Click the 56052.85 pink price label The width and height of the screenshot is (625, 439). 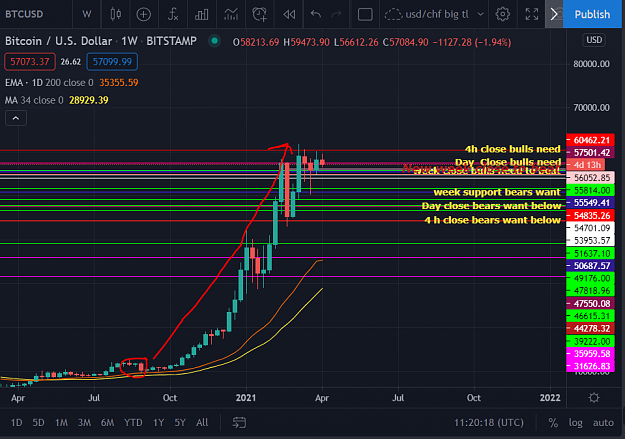coord(590,177)
